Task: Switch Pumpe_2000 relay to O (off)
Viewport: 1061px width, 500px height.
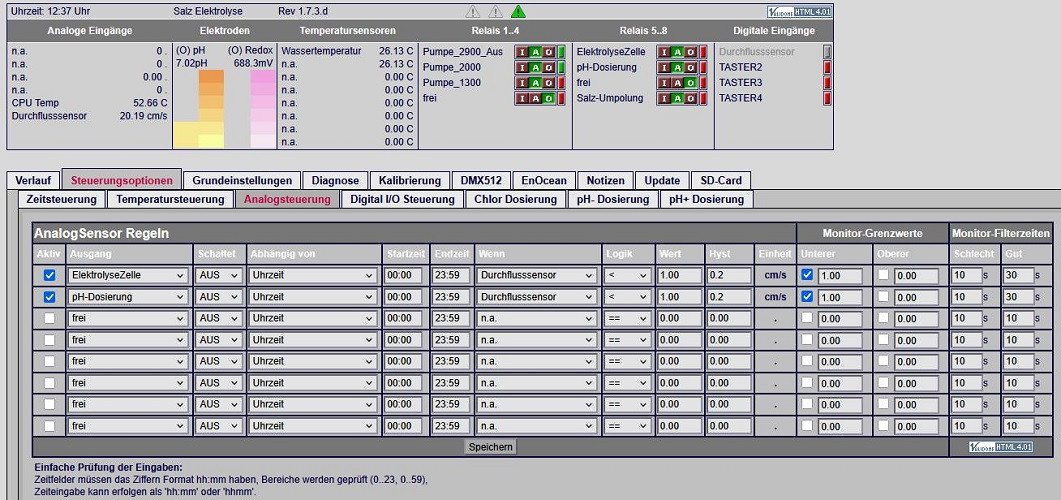Action: (x=549, y=67)
